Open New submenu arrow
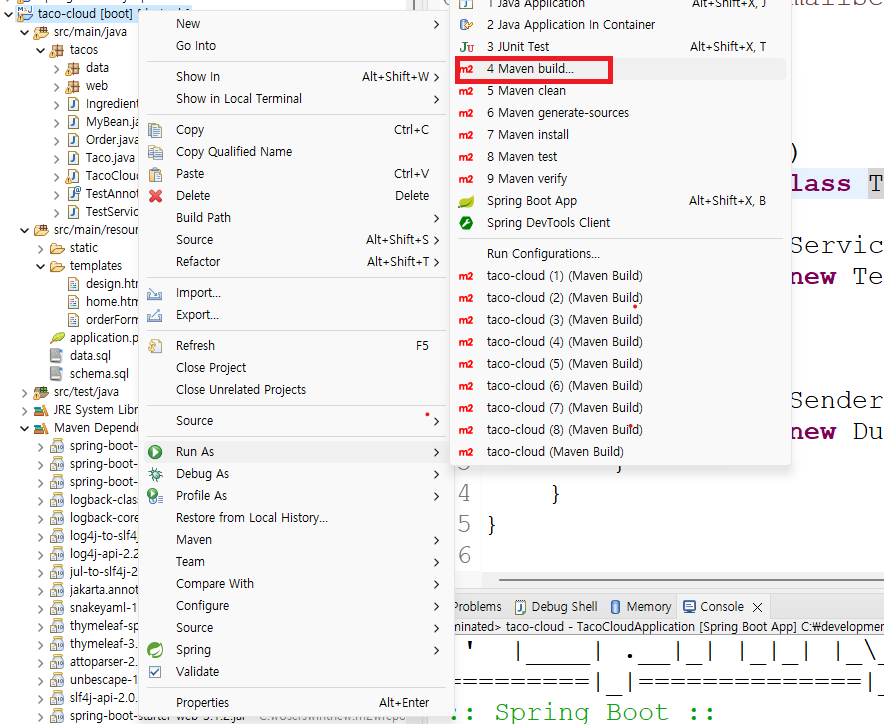884x724 pixels. click(x=436, y=24)
